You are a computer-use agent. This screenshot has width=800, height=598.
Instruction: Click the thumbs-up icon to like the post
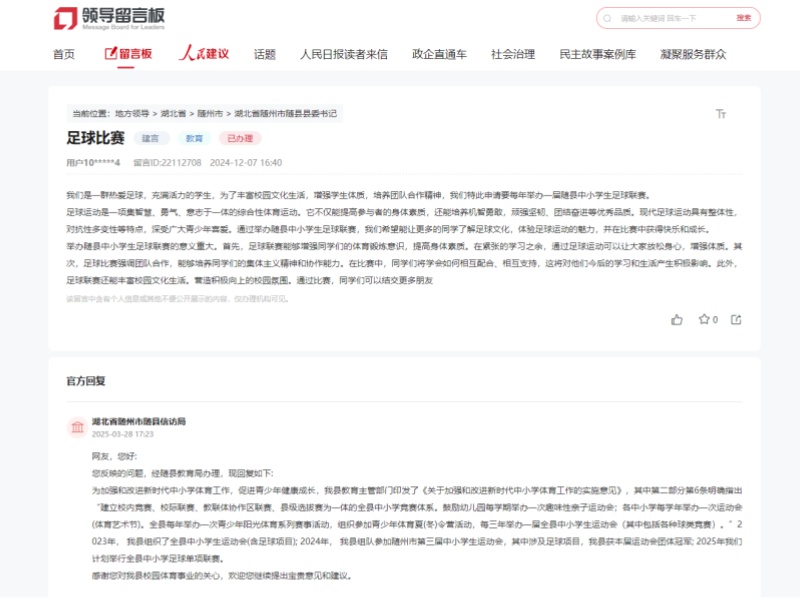click(677, 319)
